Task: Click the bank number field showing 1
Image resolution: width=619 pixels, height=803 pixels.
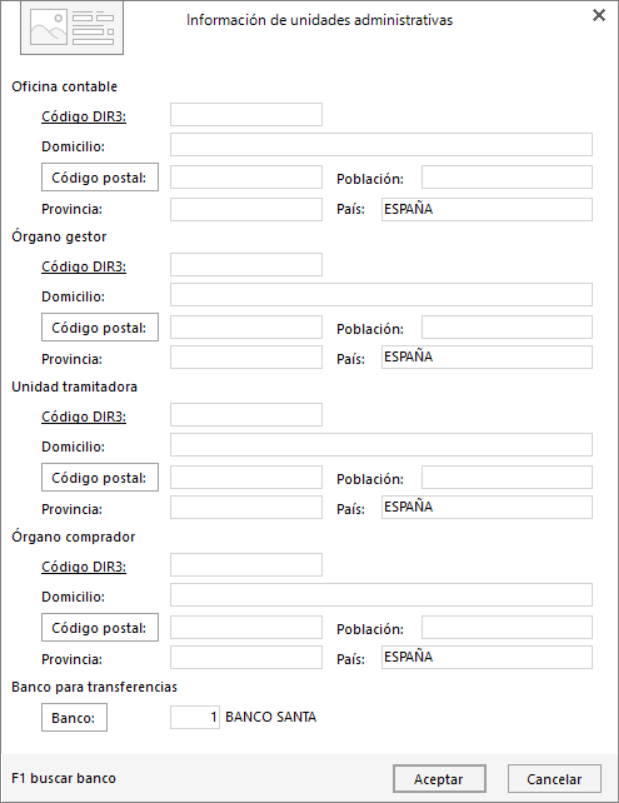Action: pos(195,717)
